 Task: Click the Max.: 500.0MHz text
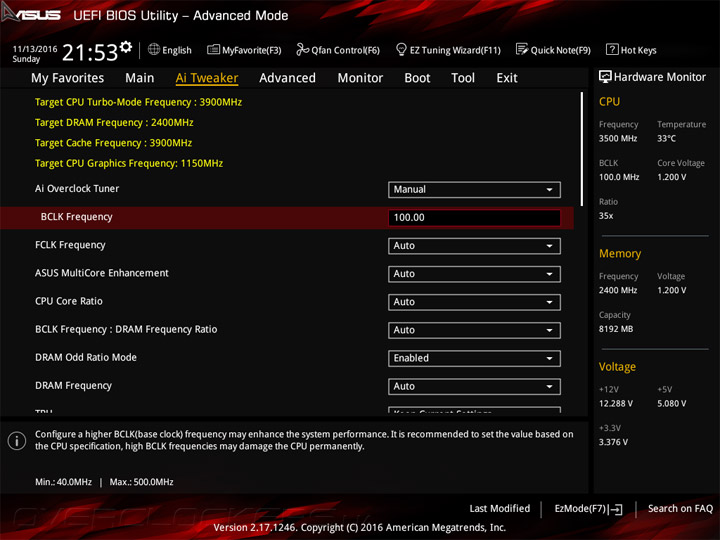141,482
